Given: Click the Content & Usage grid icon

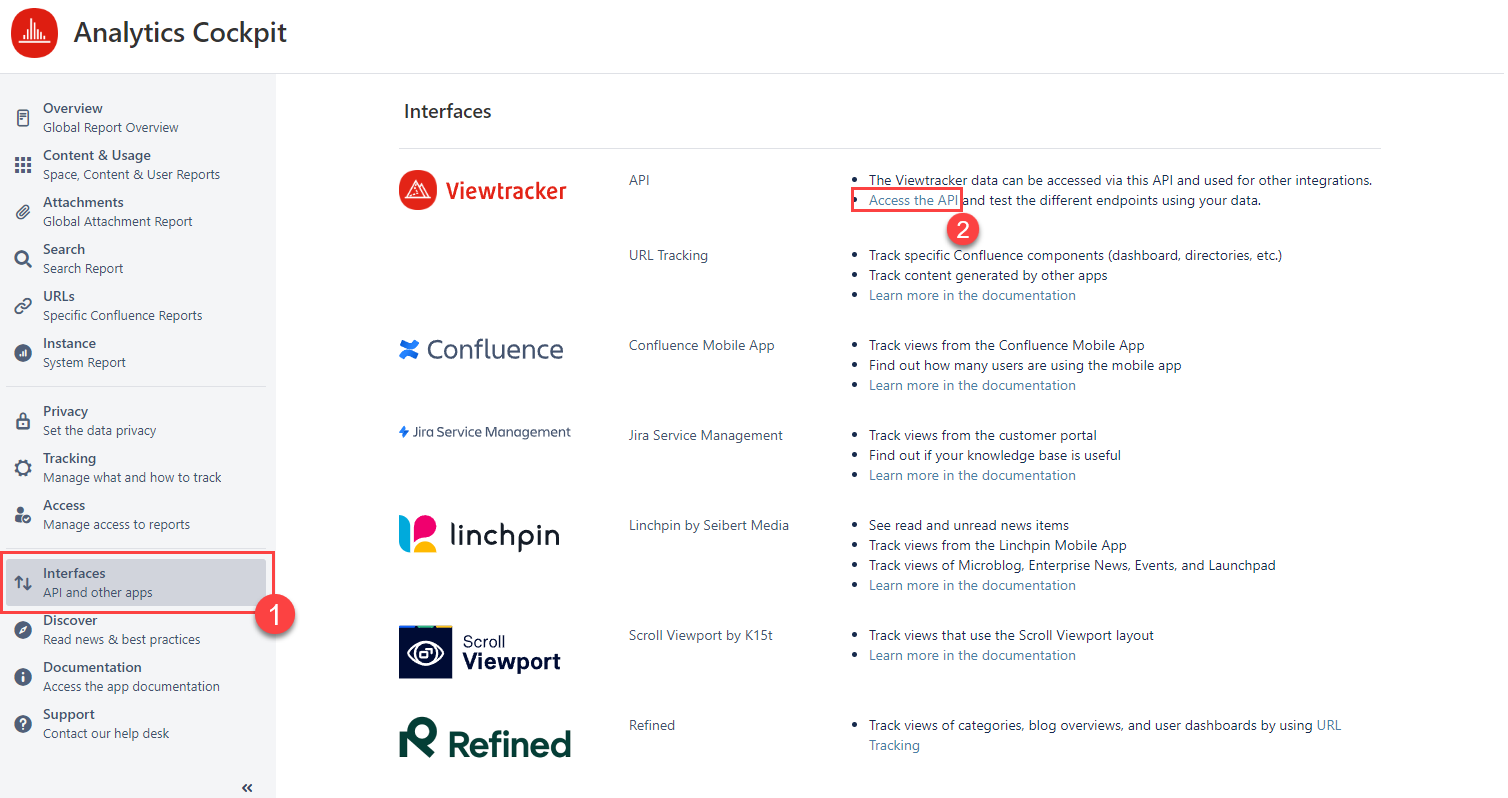Looking at the screenshot, I should coord(23,165).
